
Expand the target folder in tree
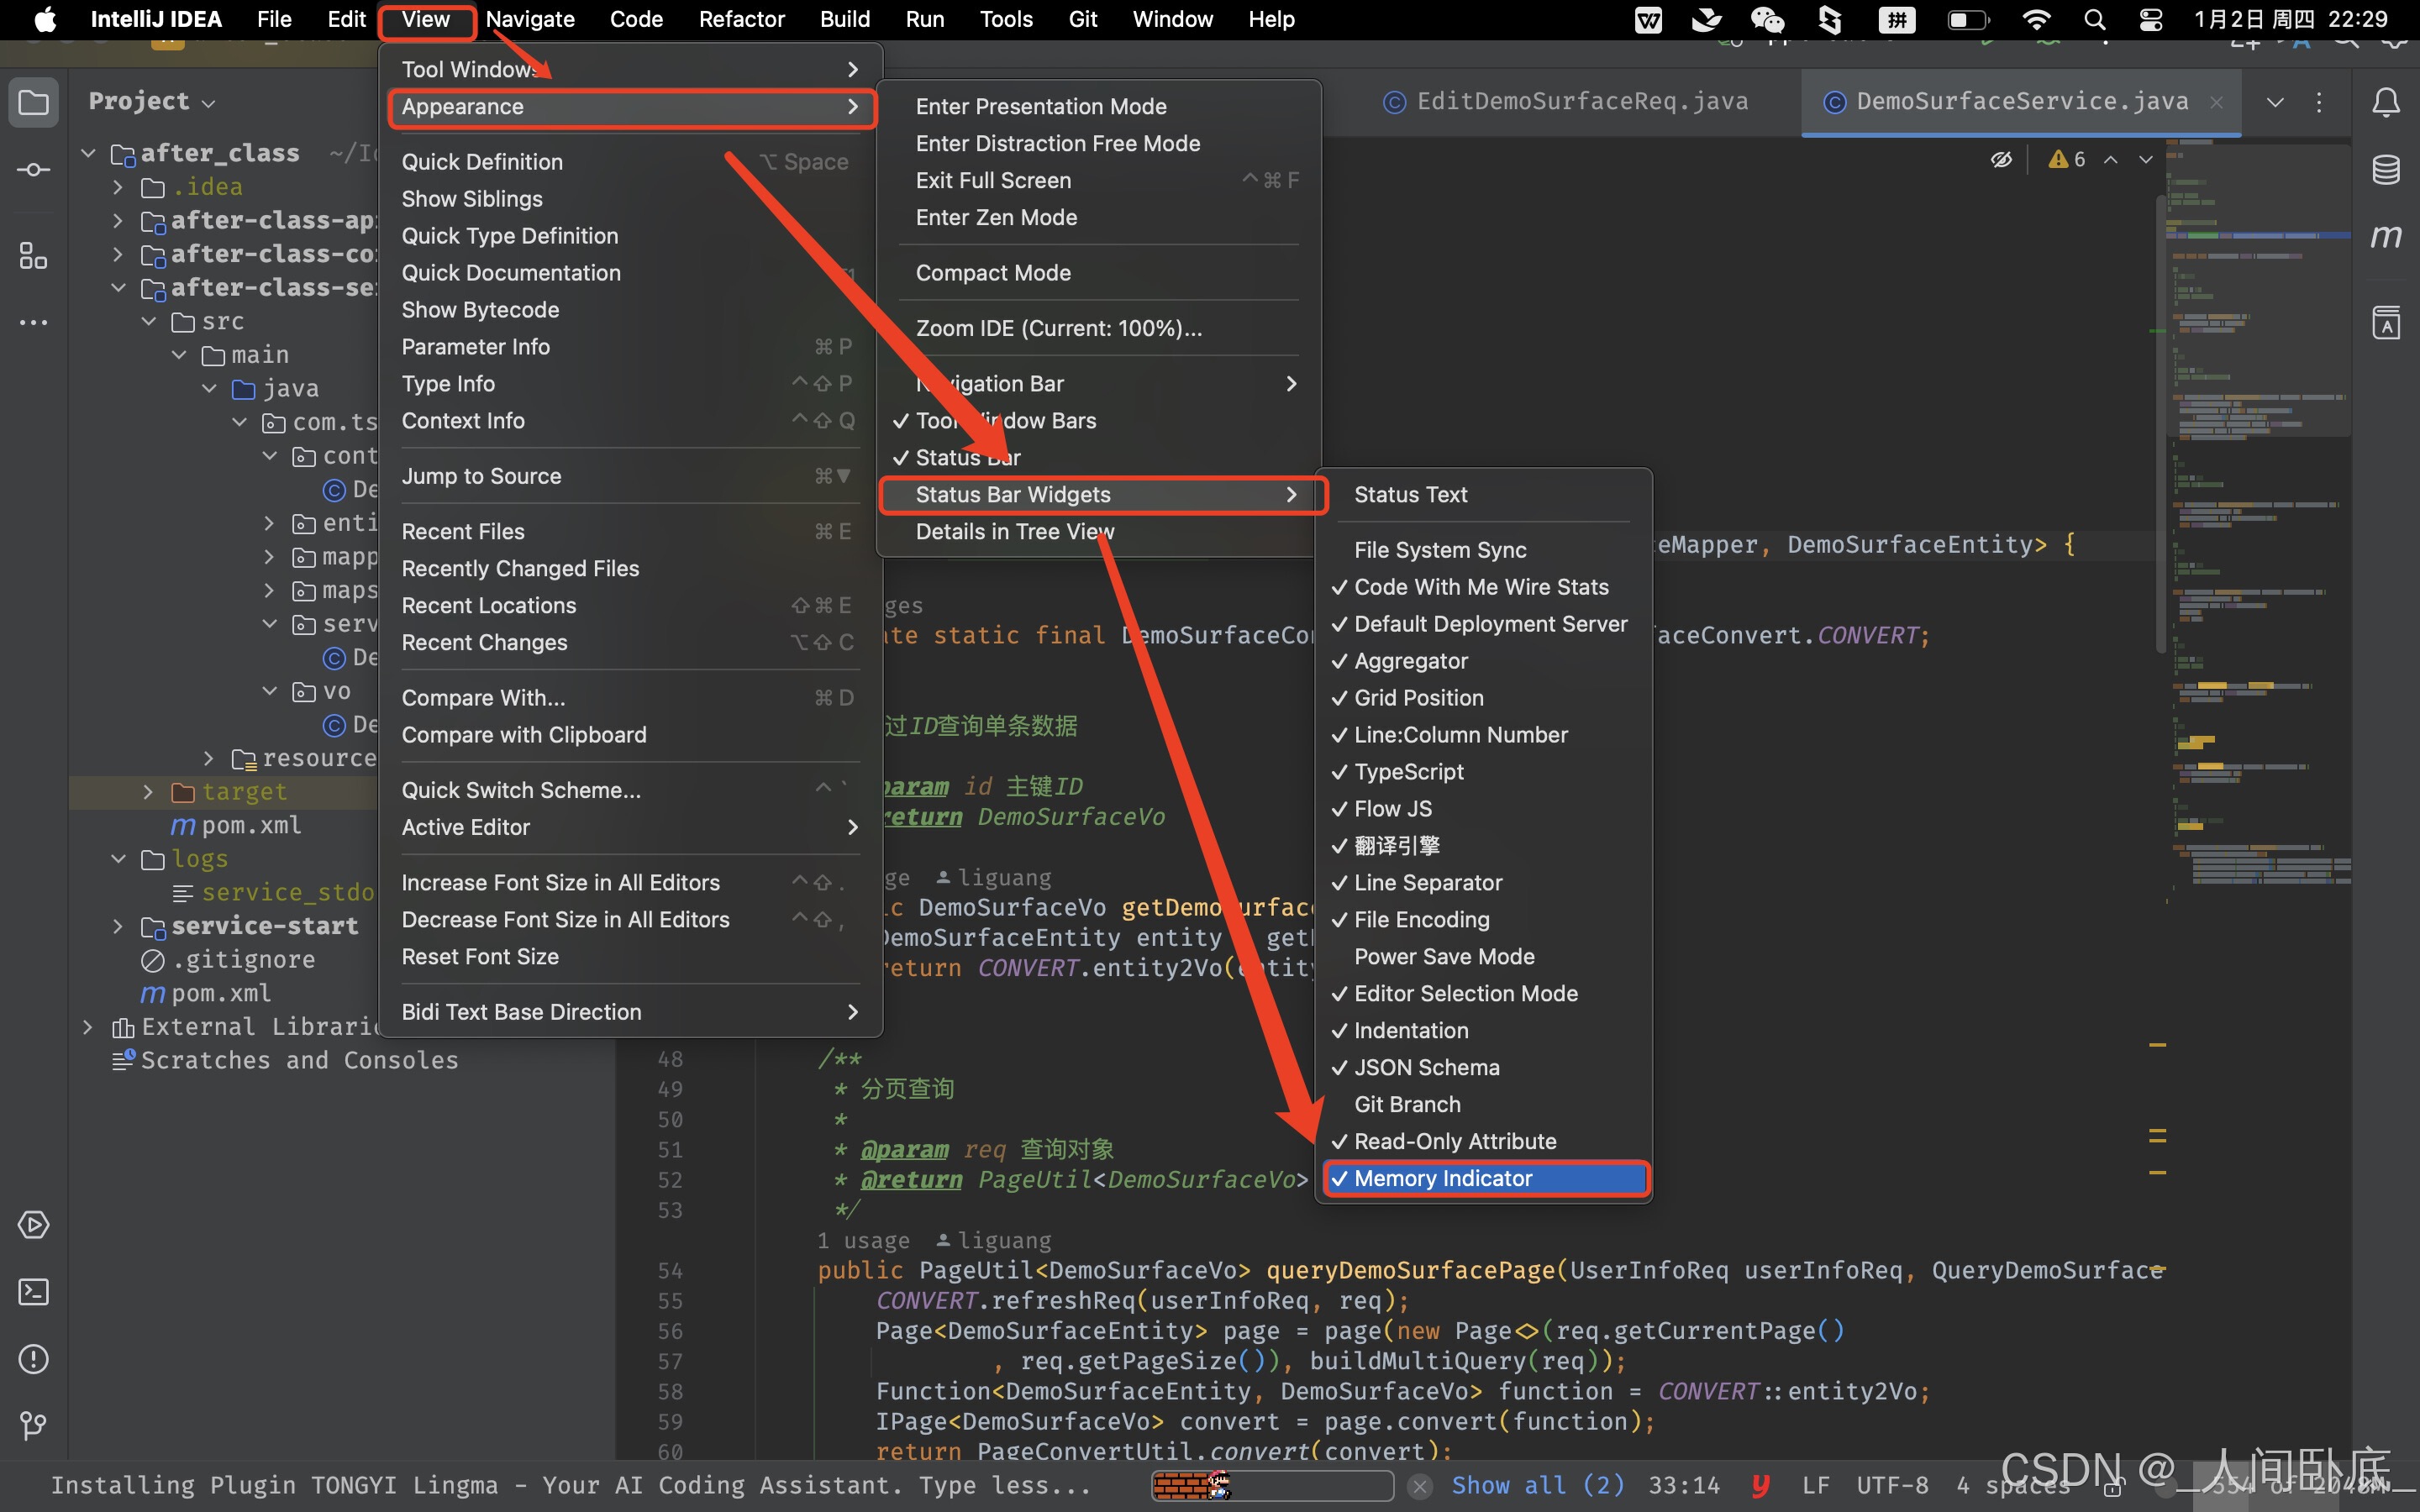pos(148,792)
